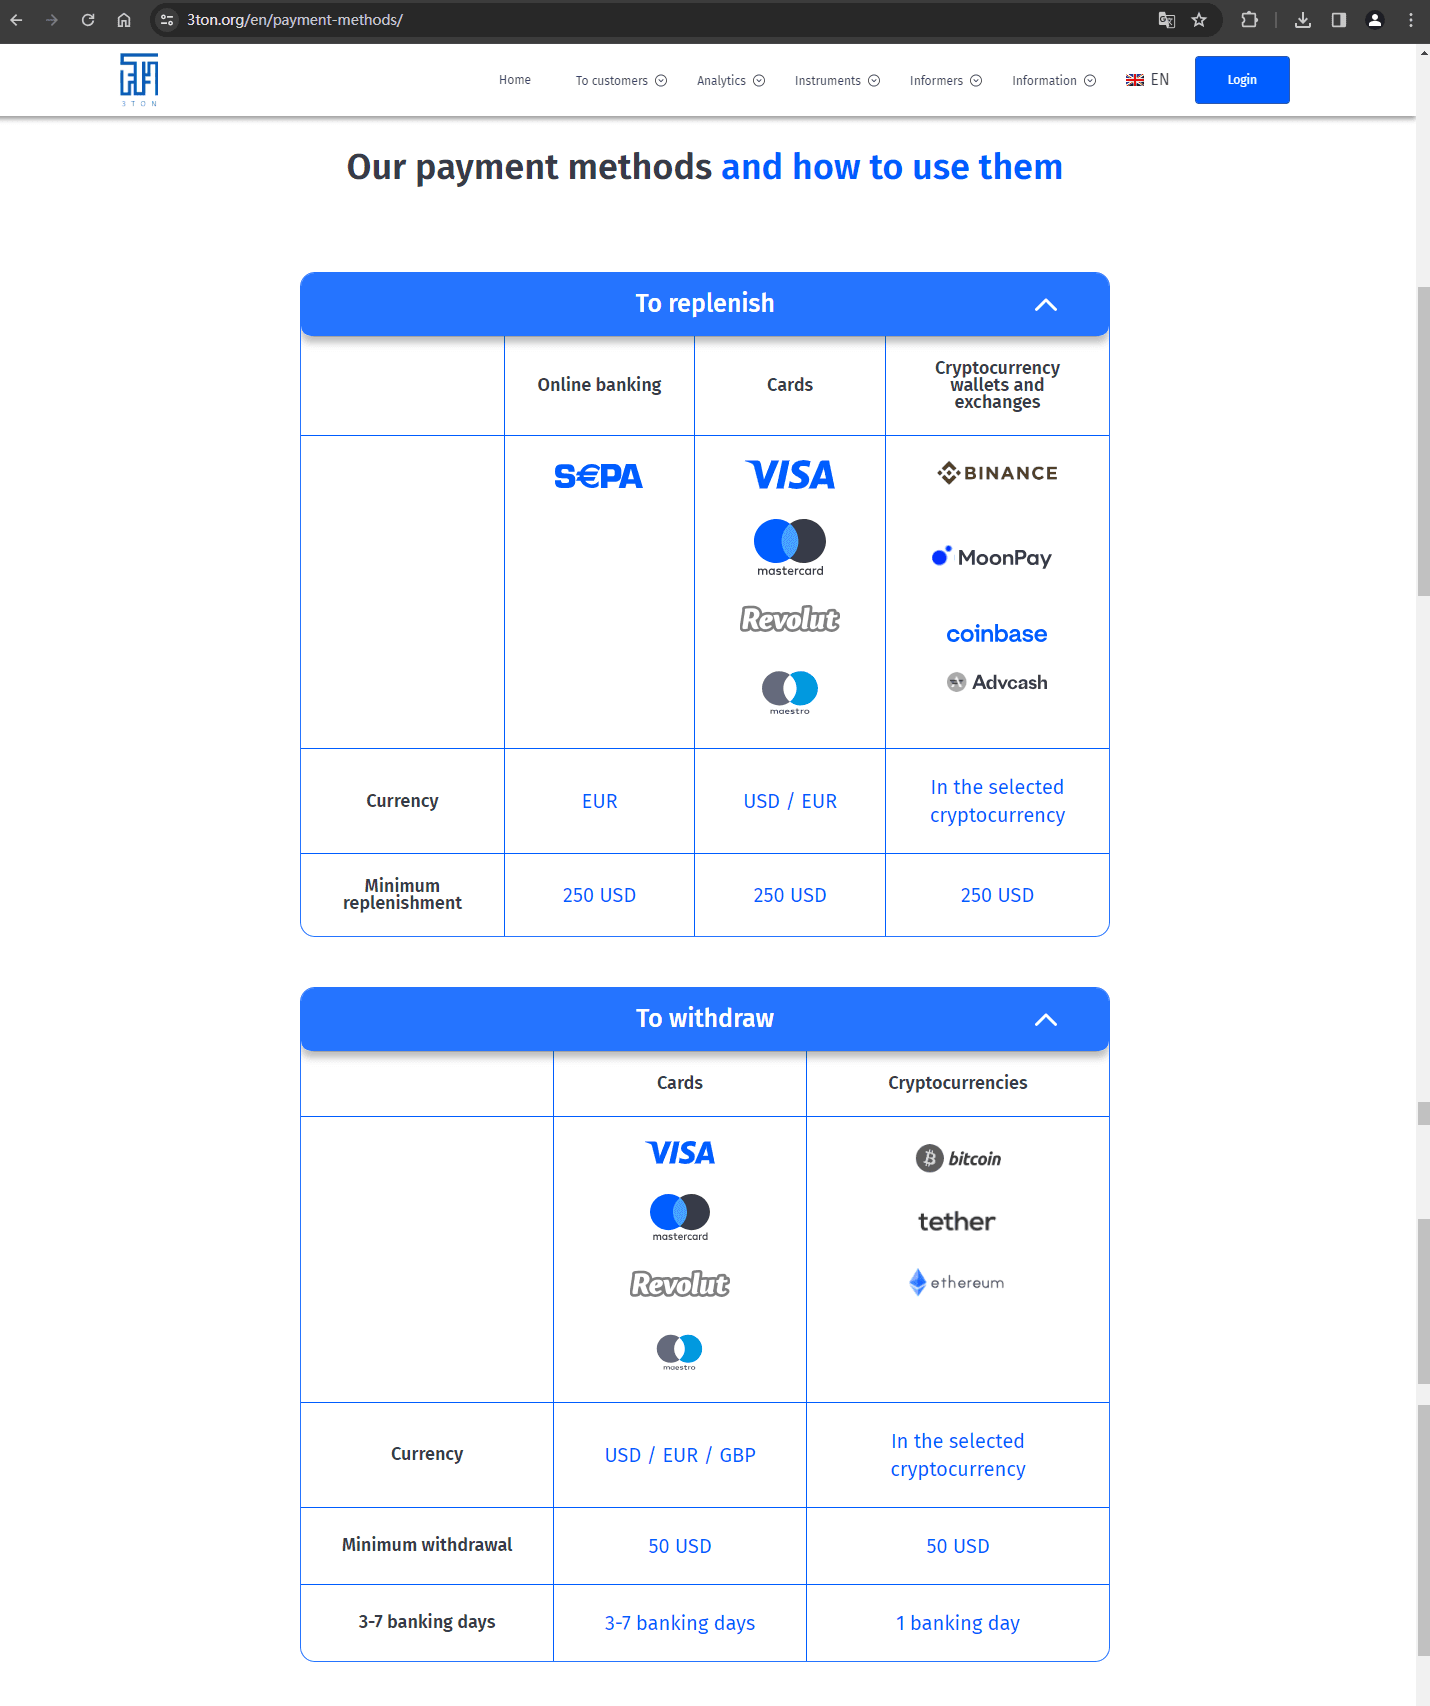1430x1706 pixels.
Task: Click Revolut logo in replenish table
Action: 790,619
